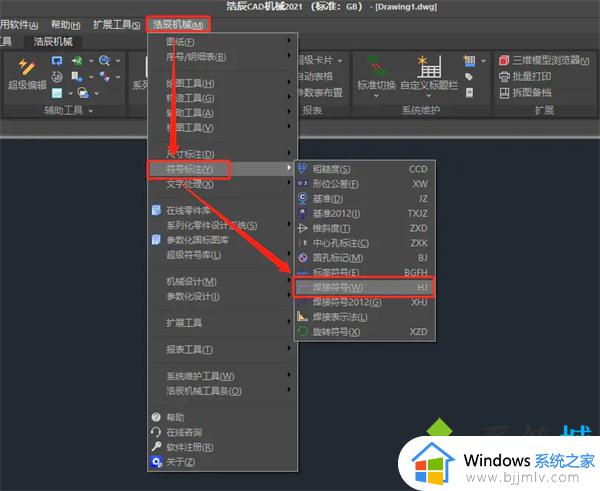Choose 焊接符号2012(G) in the submenu

coord(364,302)
